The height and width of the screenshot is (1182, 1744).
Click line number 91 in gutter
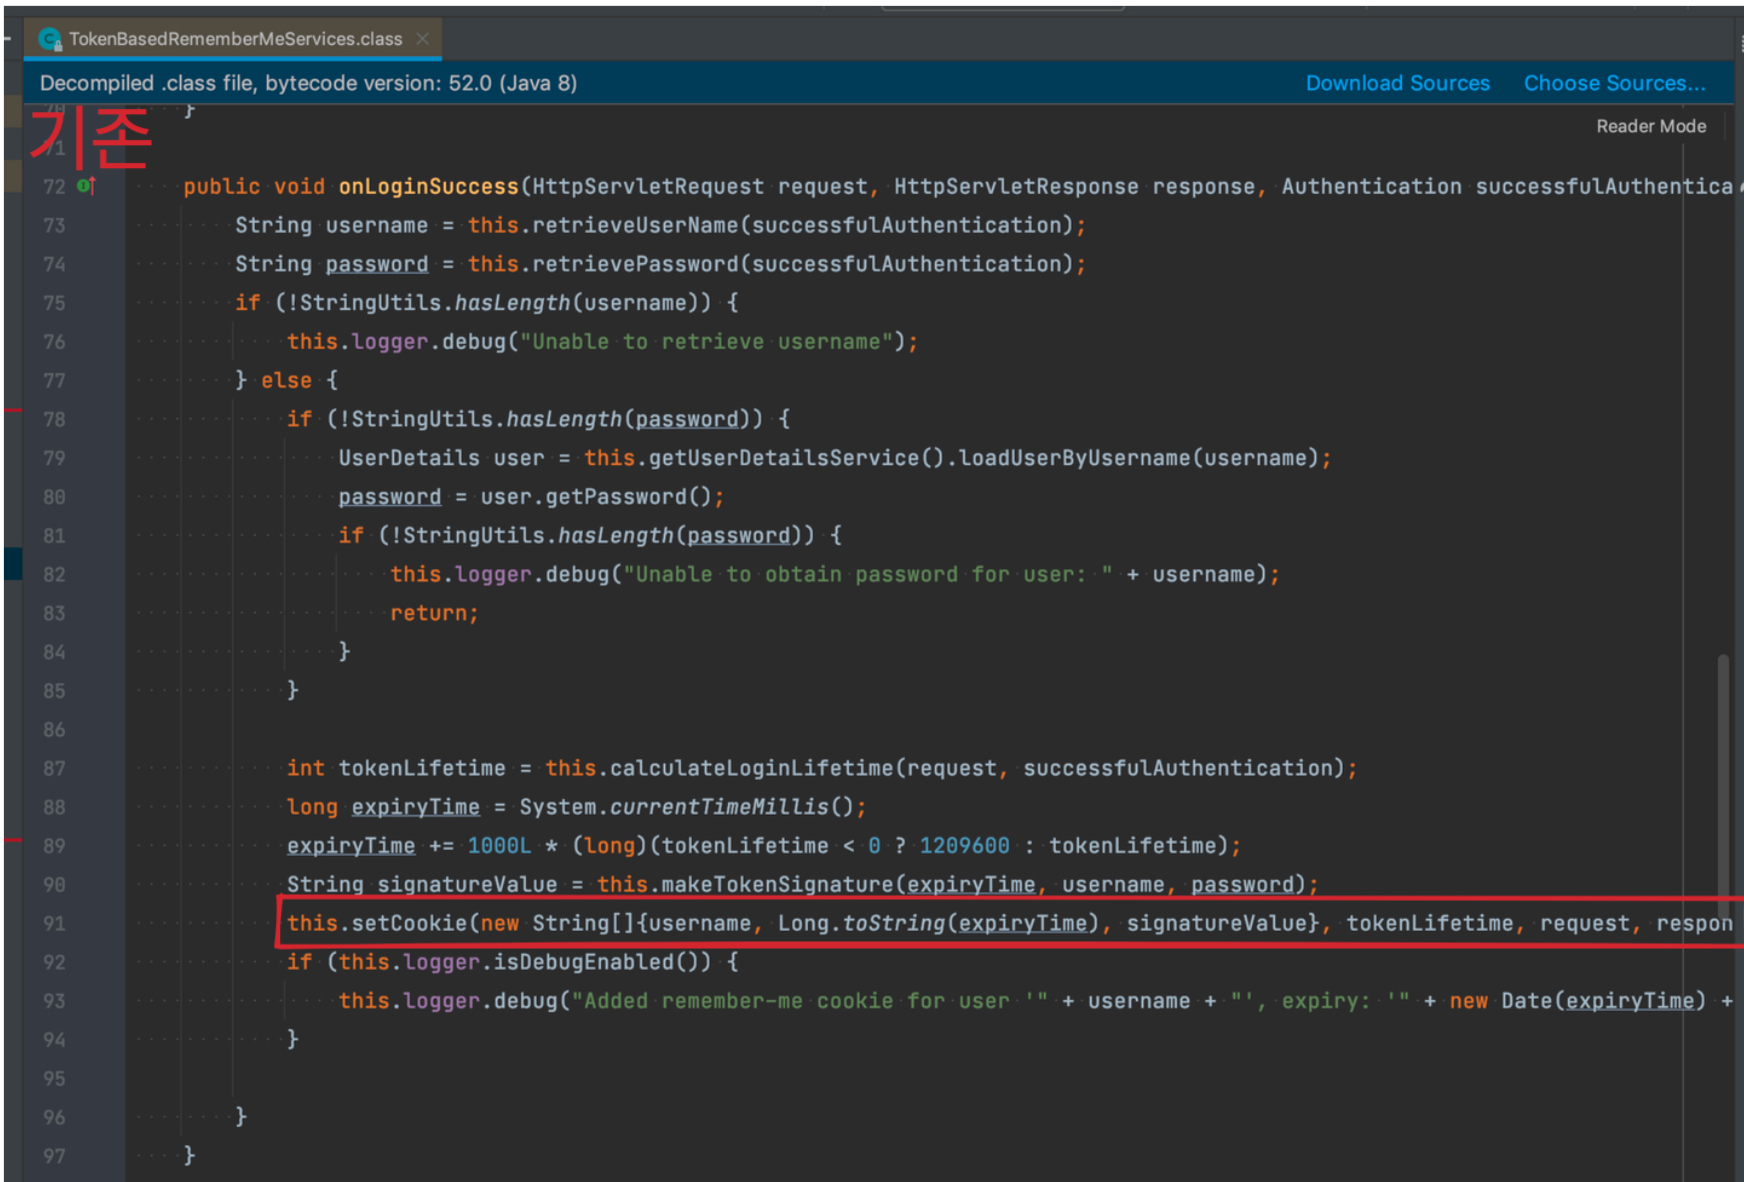coord(54,924)
